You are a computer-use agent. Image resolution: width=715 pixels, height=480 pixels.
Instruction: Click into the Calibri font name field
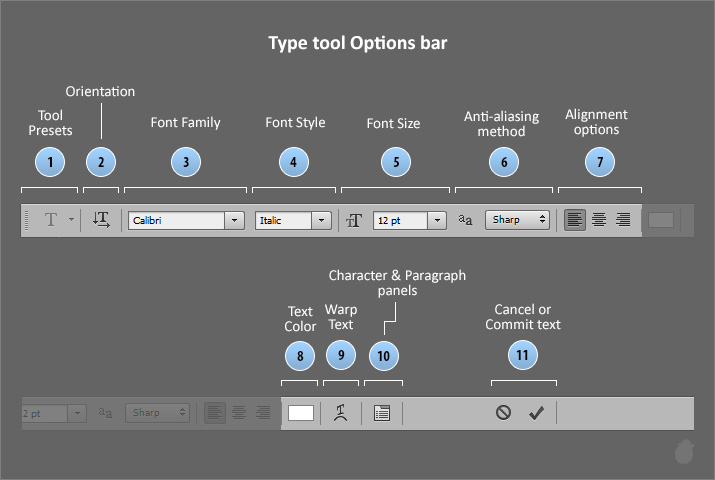(175, 220)
